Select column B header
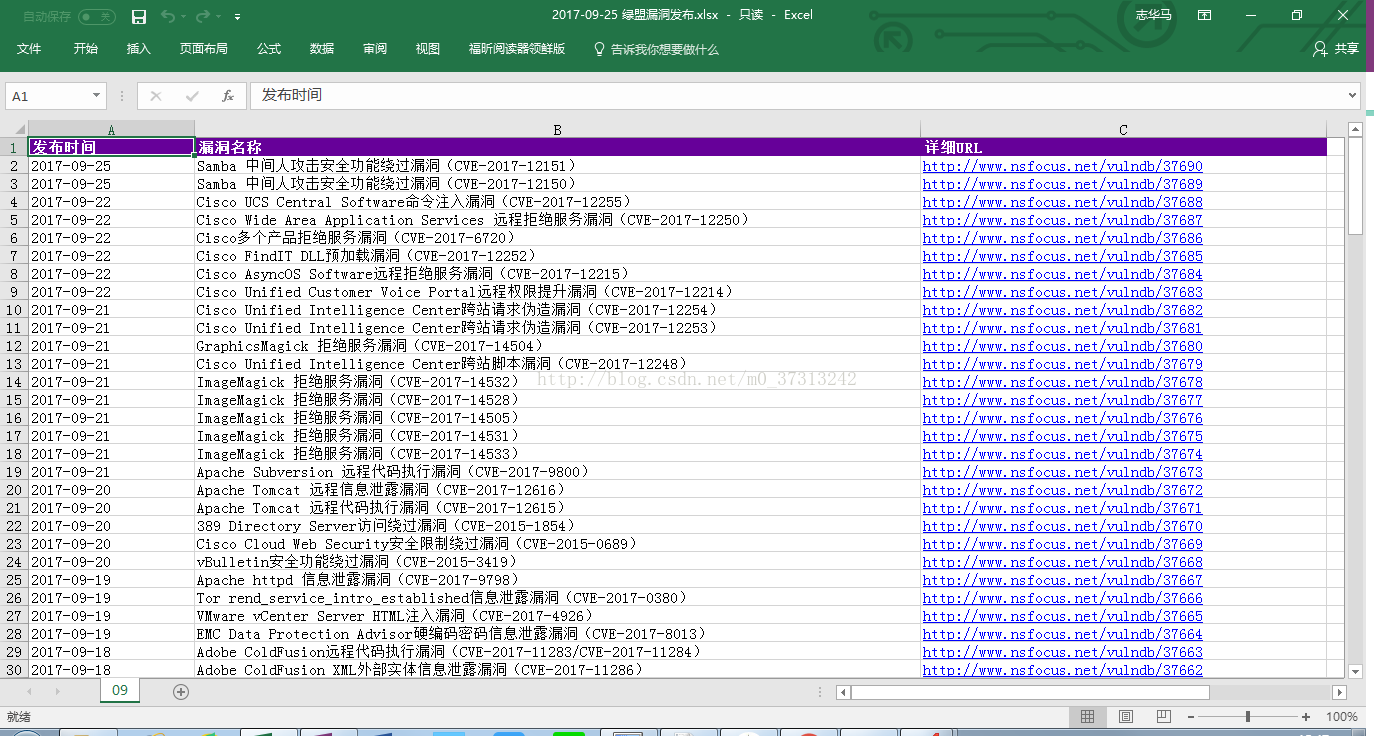Image resolution: width=1374 pixels, height=736 pixels. pos(557,130)
